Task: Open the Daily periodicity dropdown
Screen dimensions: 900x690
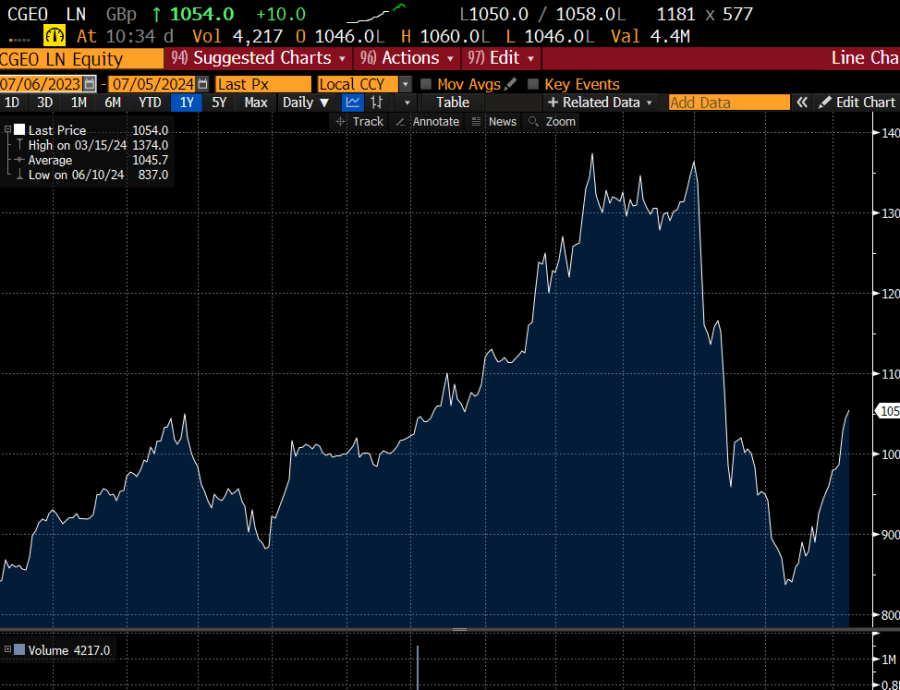Action: pos(305,102)
